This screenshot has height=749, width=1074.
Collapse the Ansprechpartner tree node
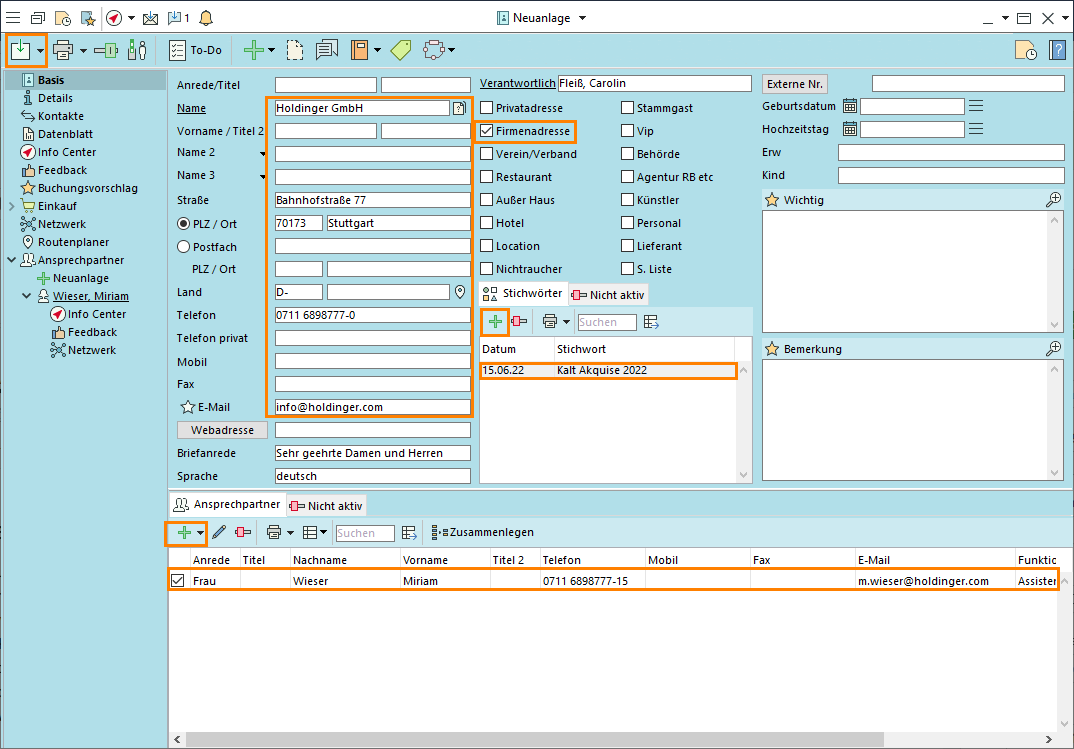[x=11, y=260]
